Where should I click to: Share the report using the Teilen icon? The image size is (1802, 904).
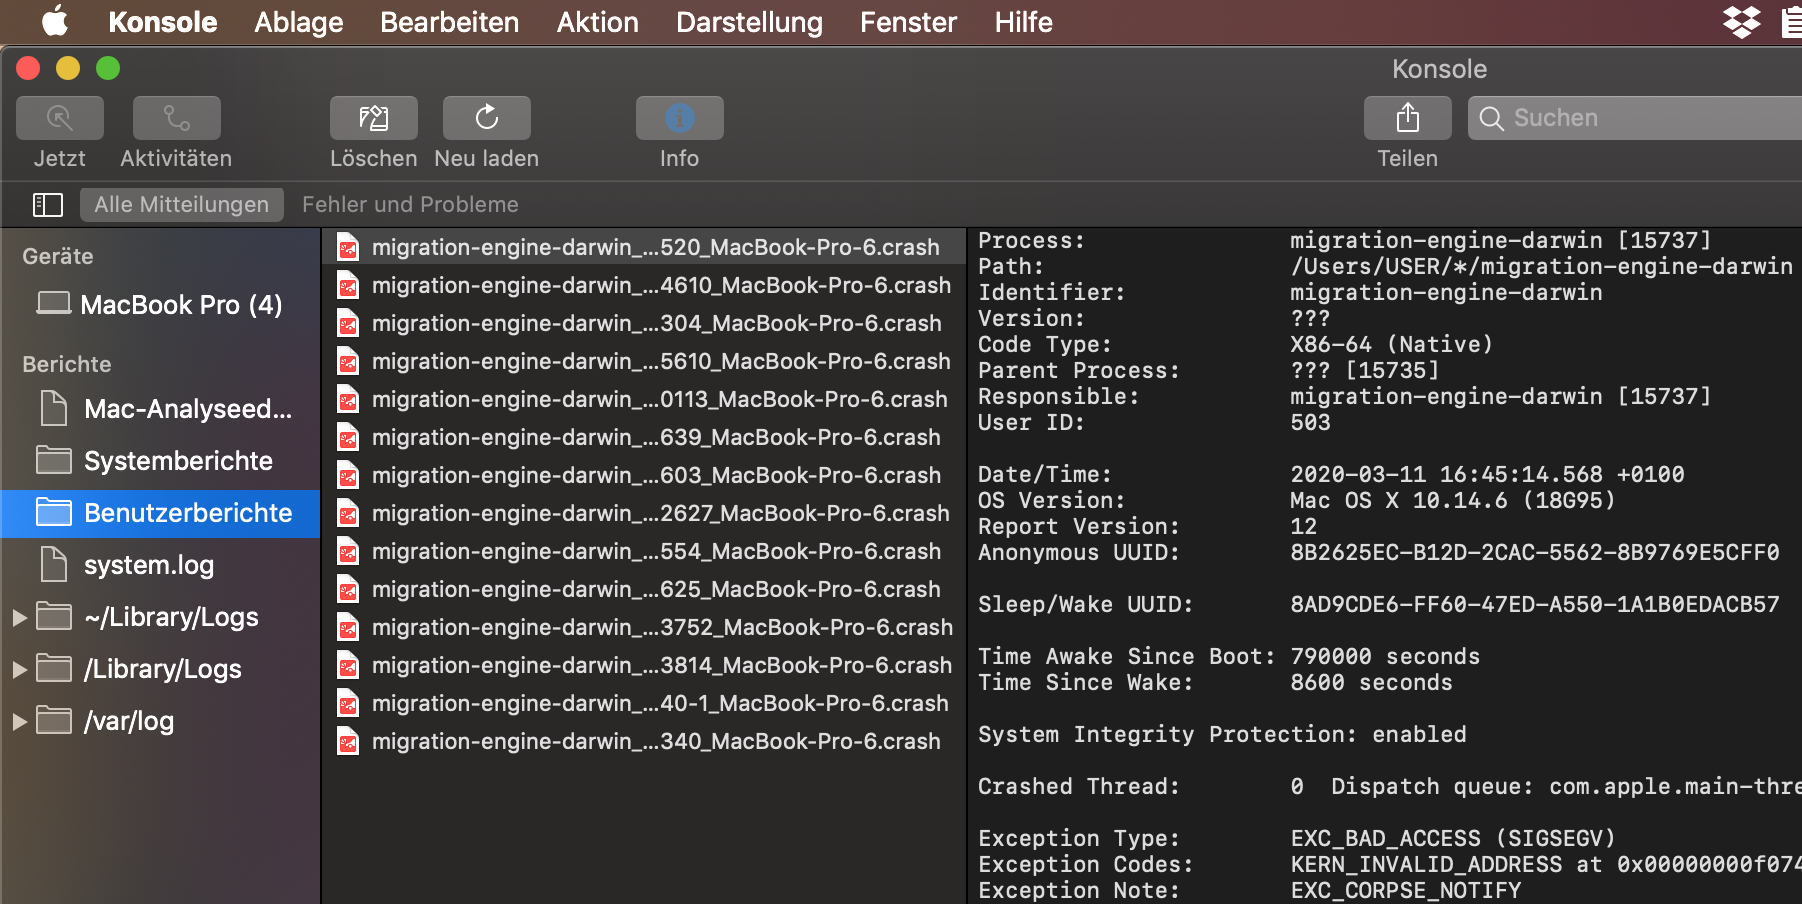1407,117
